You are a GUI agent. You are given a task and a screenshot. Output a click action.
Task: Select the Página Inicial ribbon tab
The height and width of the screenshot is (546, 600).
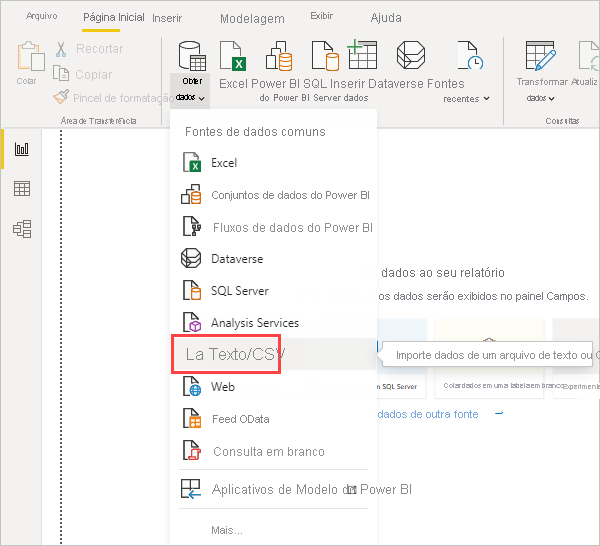(x=114, y=18)
